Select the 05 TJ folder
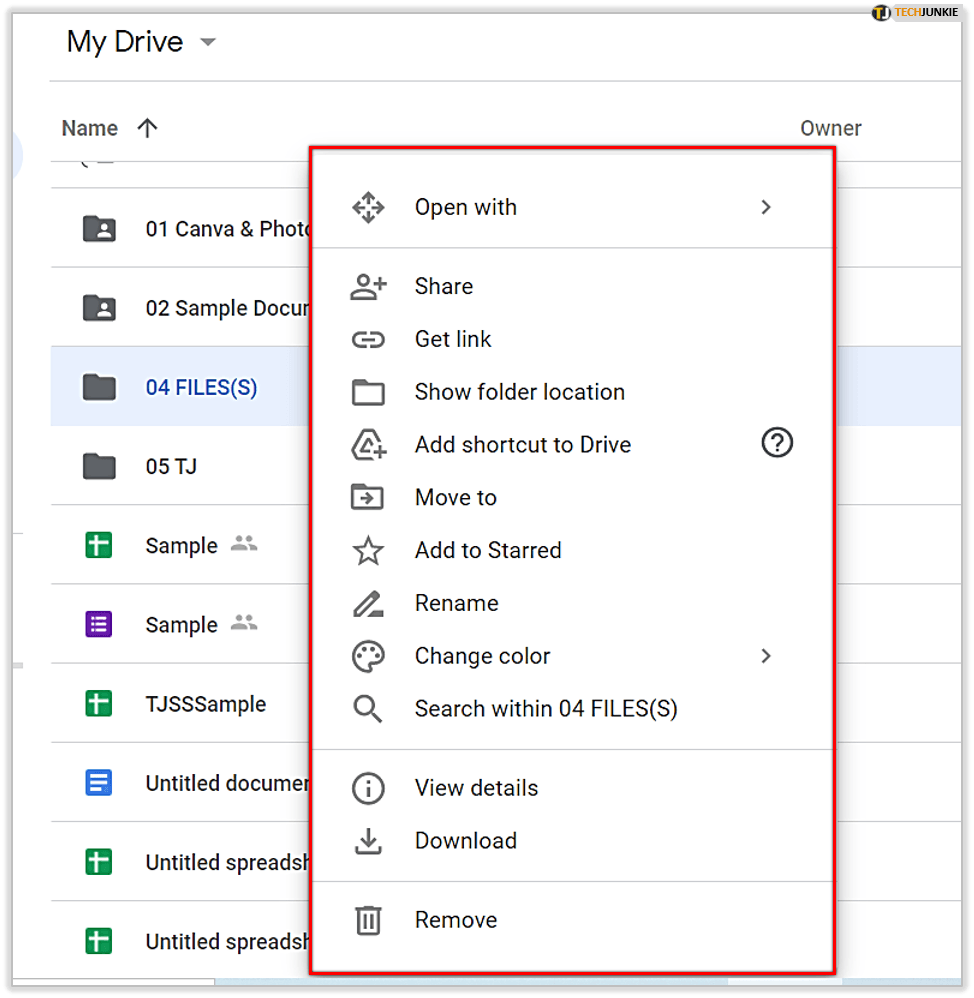The image size is (974, 998). 171,466
